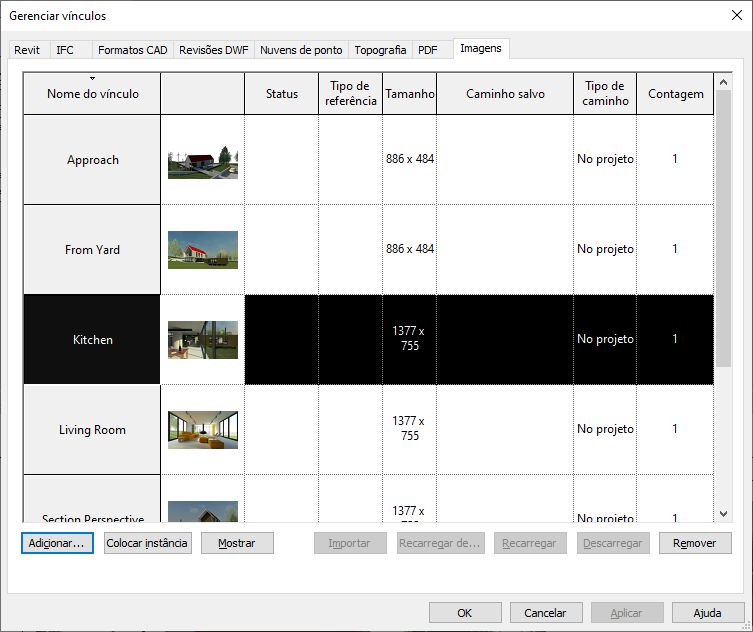Click the 1377 x 755 size of Living Room
Viewport: 753px width, 632px height.
(x=409, y=428)
